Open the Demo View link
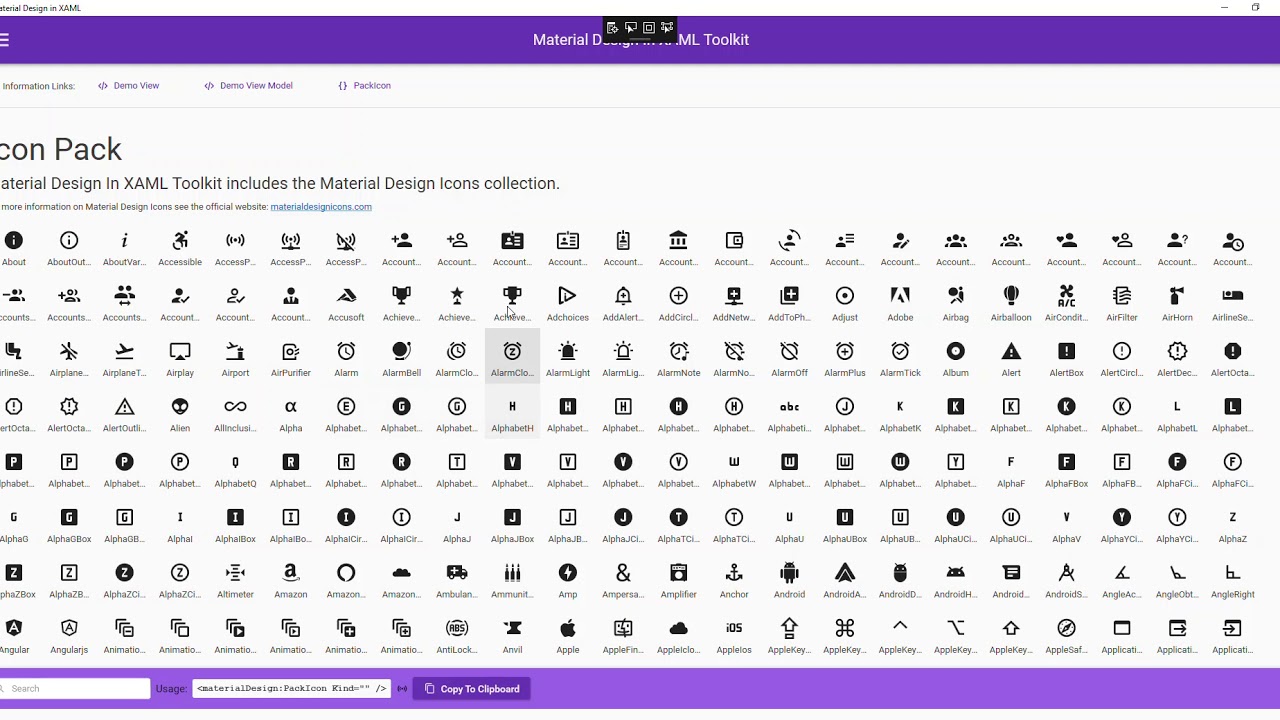The height and width of the screenshot is (720, 1280). coord(129,86)
